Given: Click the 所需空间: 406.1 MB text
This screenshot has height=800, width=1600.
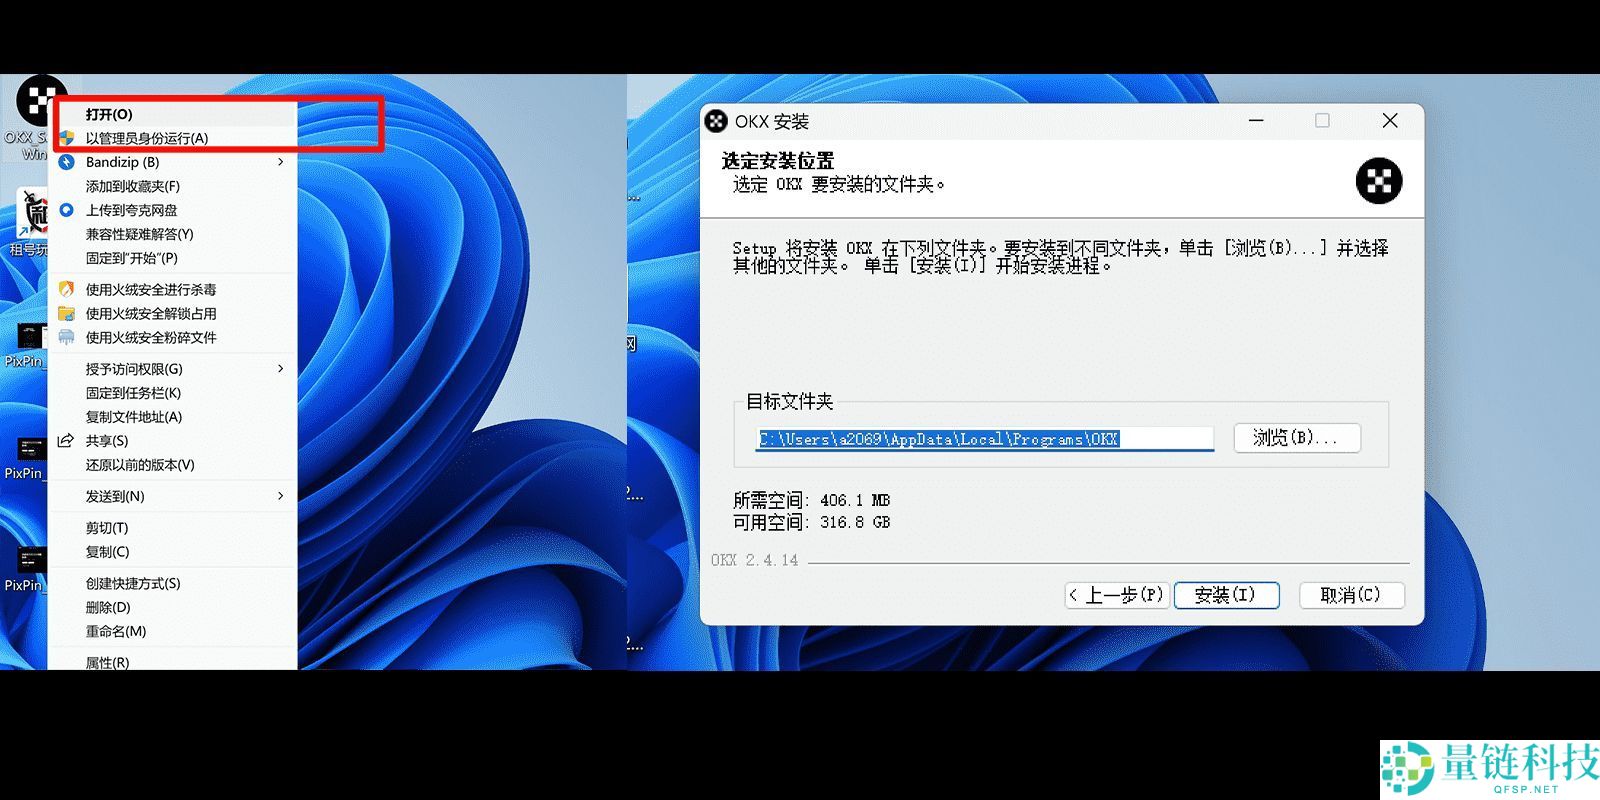Looking at the screenshot, I should coord(811,500).
